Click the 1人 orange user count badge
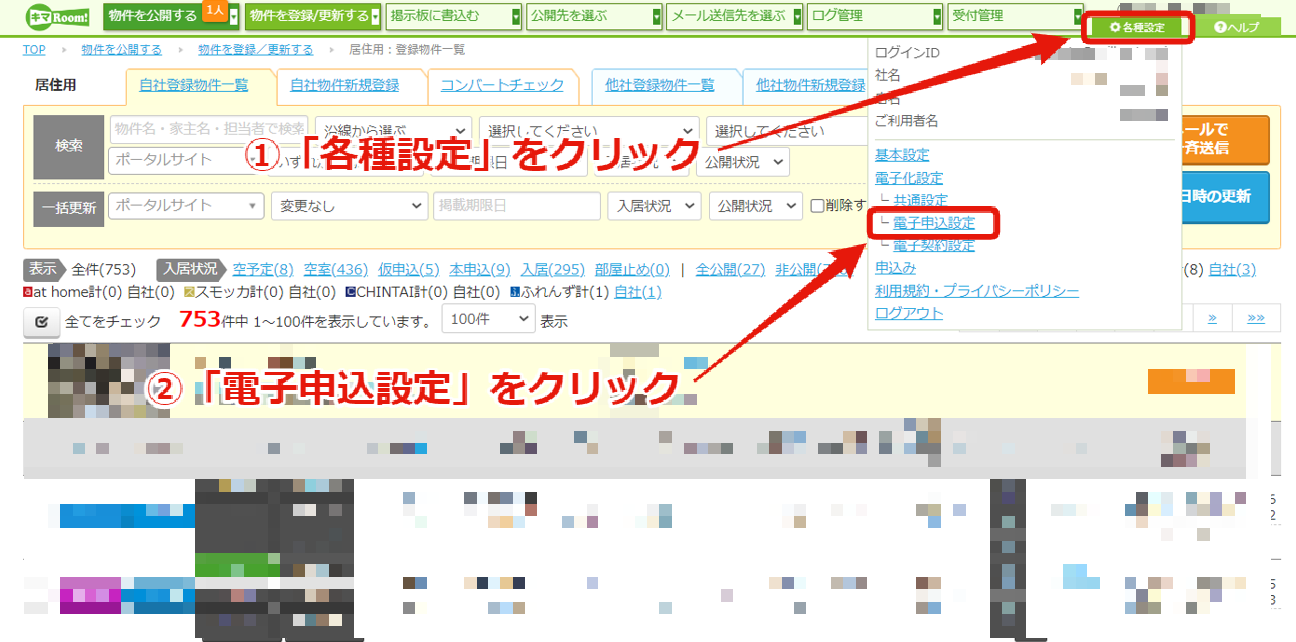This screenshot has width=1296, height=642. 215,10
